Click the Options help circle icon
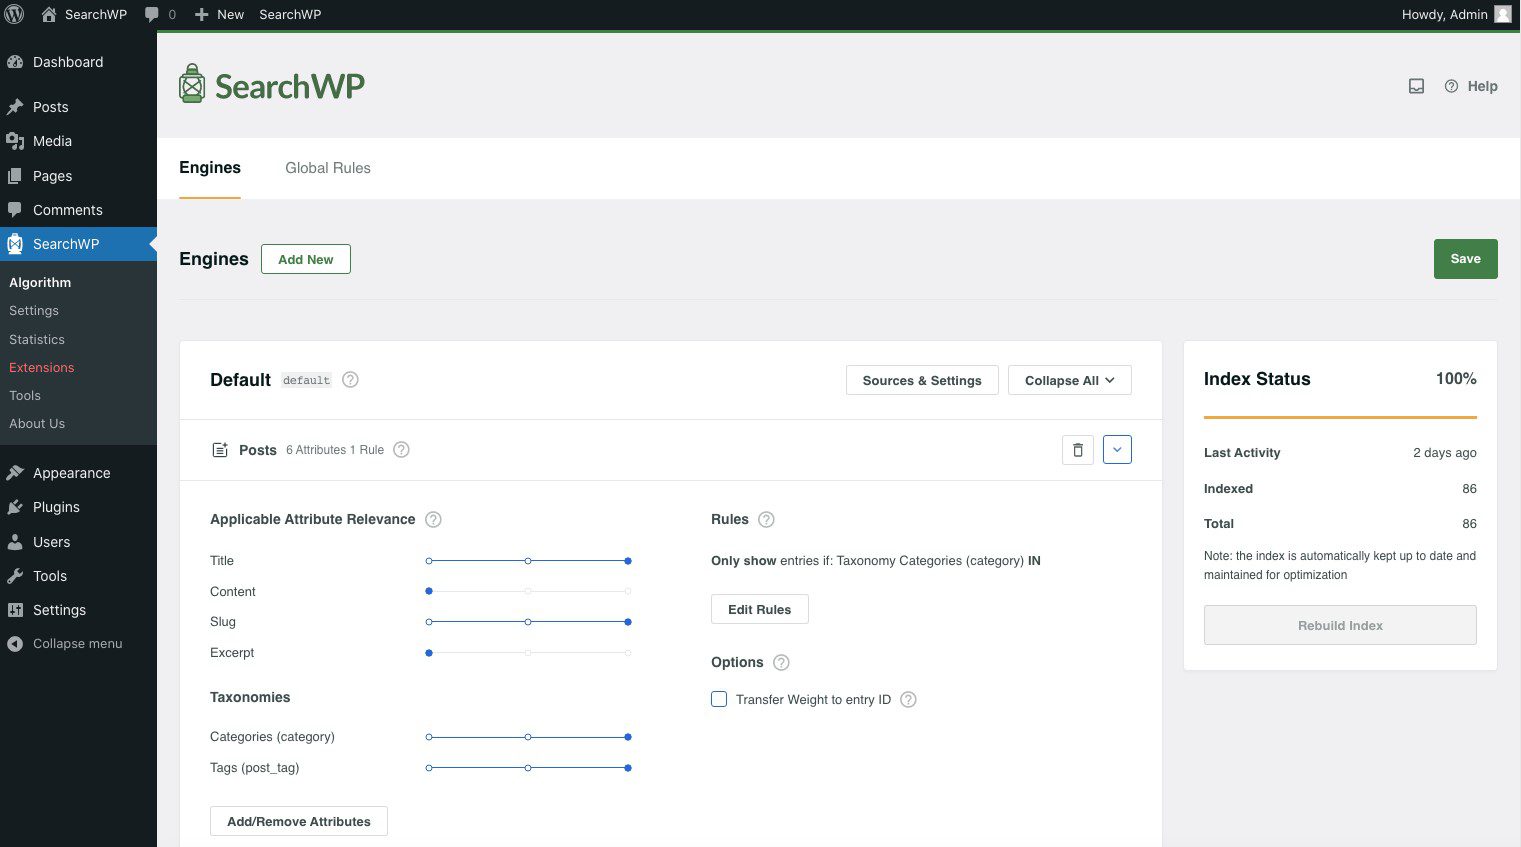The image size is (1521, 847). click(781, 662)
